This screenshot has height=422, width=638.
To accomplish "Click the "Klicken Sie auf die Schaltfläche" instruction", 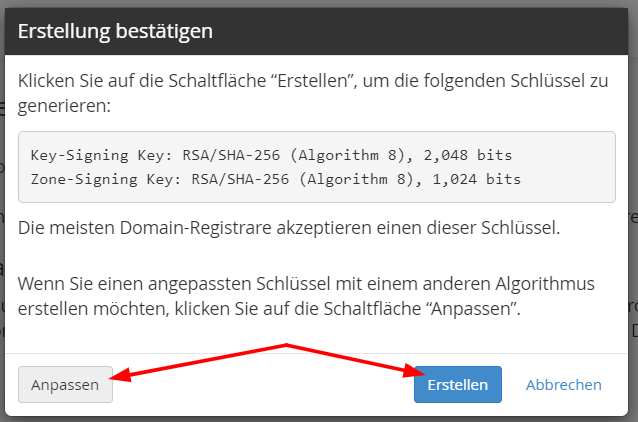I will pos(312,93).
